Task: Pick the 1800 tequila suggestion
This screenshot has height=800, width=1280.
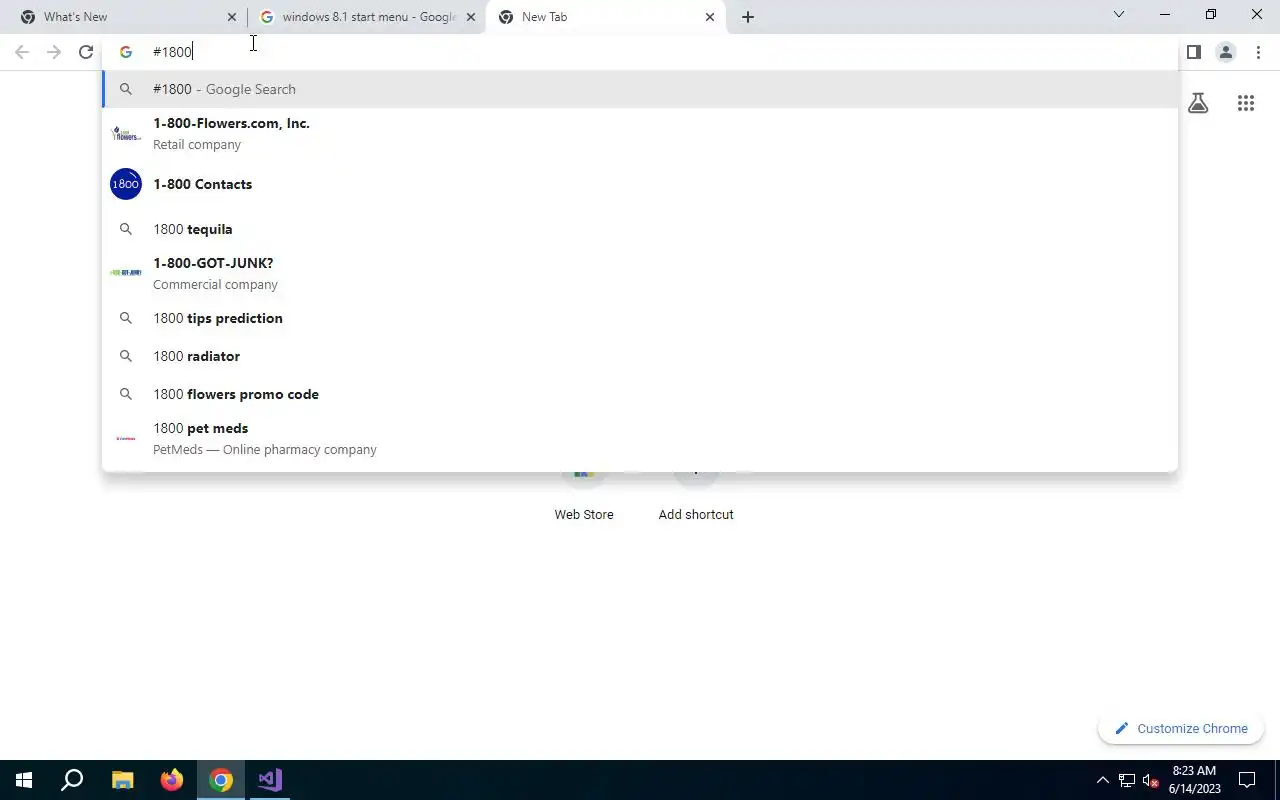Action: 640,229
